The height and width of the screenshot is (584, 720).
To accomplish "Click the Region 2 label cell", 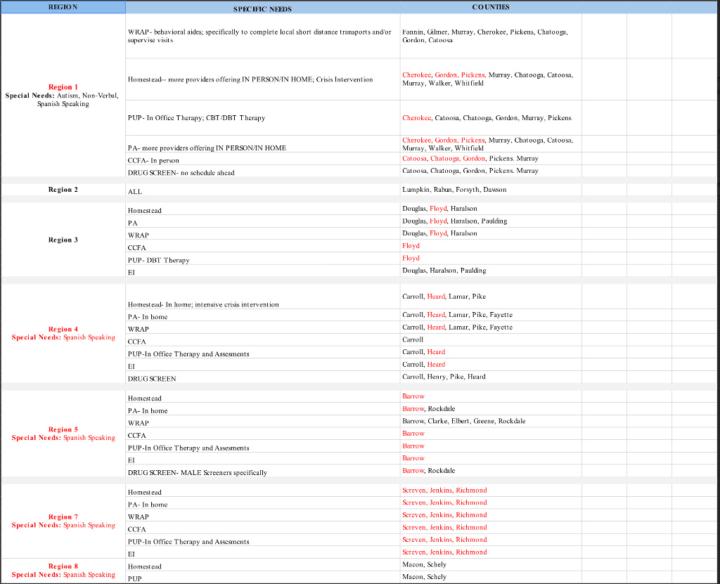I will 62,189.
